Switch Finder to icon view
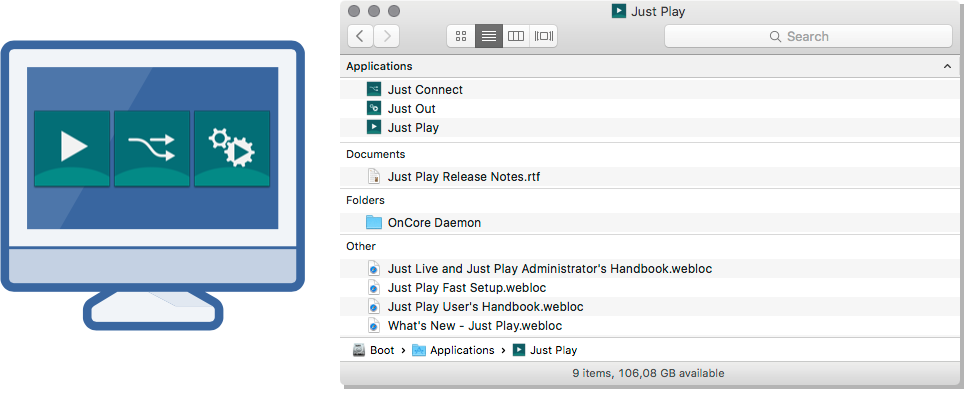The height and width of the screenshot is (405, 980). click(461, 36)
